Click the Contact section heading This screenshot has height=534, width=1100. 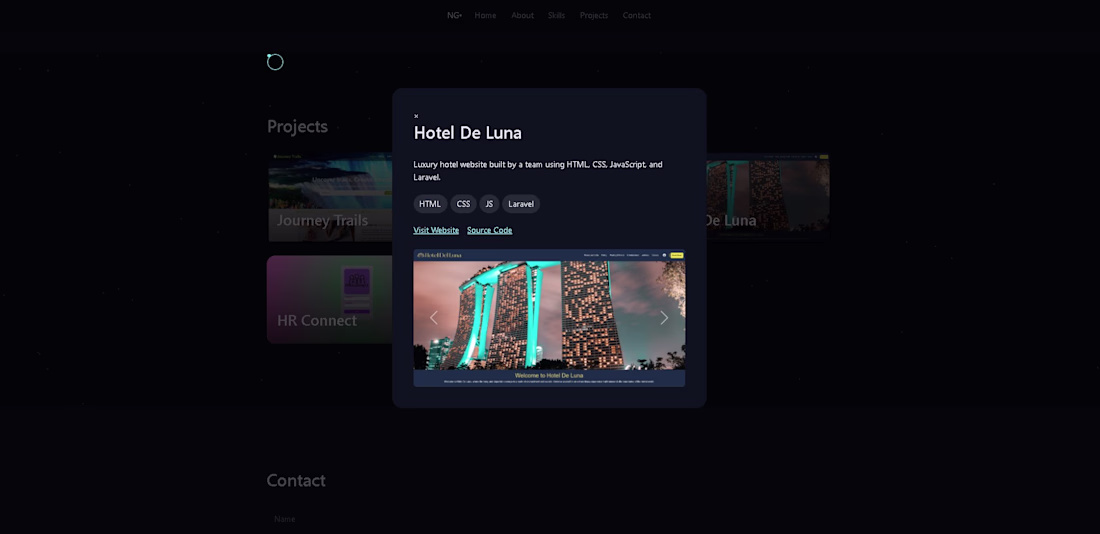pyautogui.click(x=296, y=481)
